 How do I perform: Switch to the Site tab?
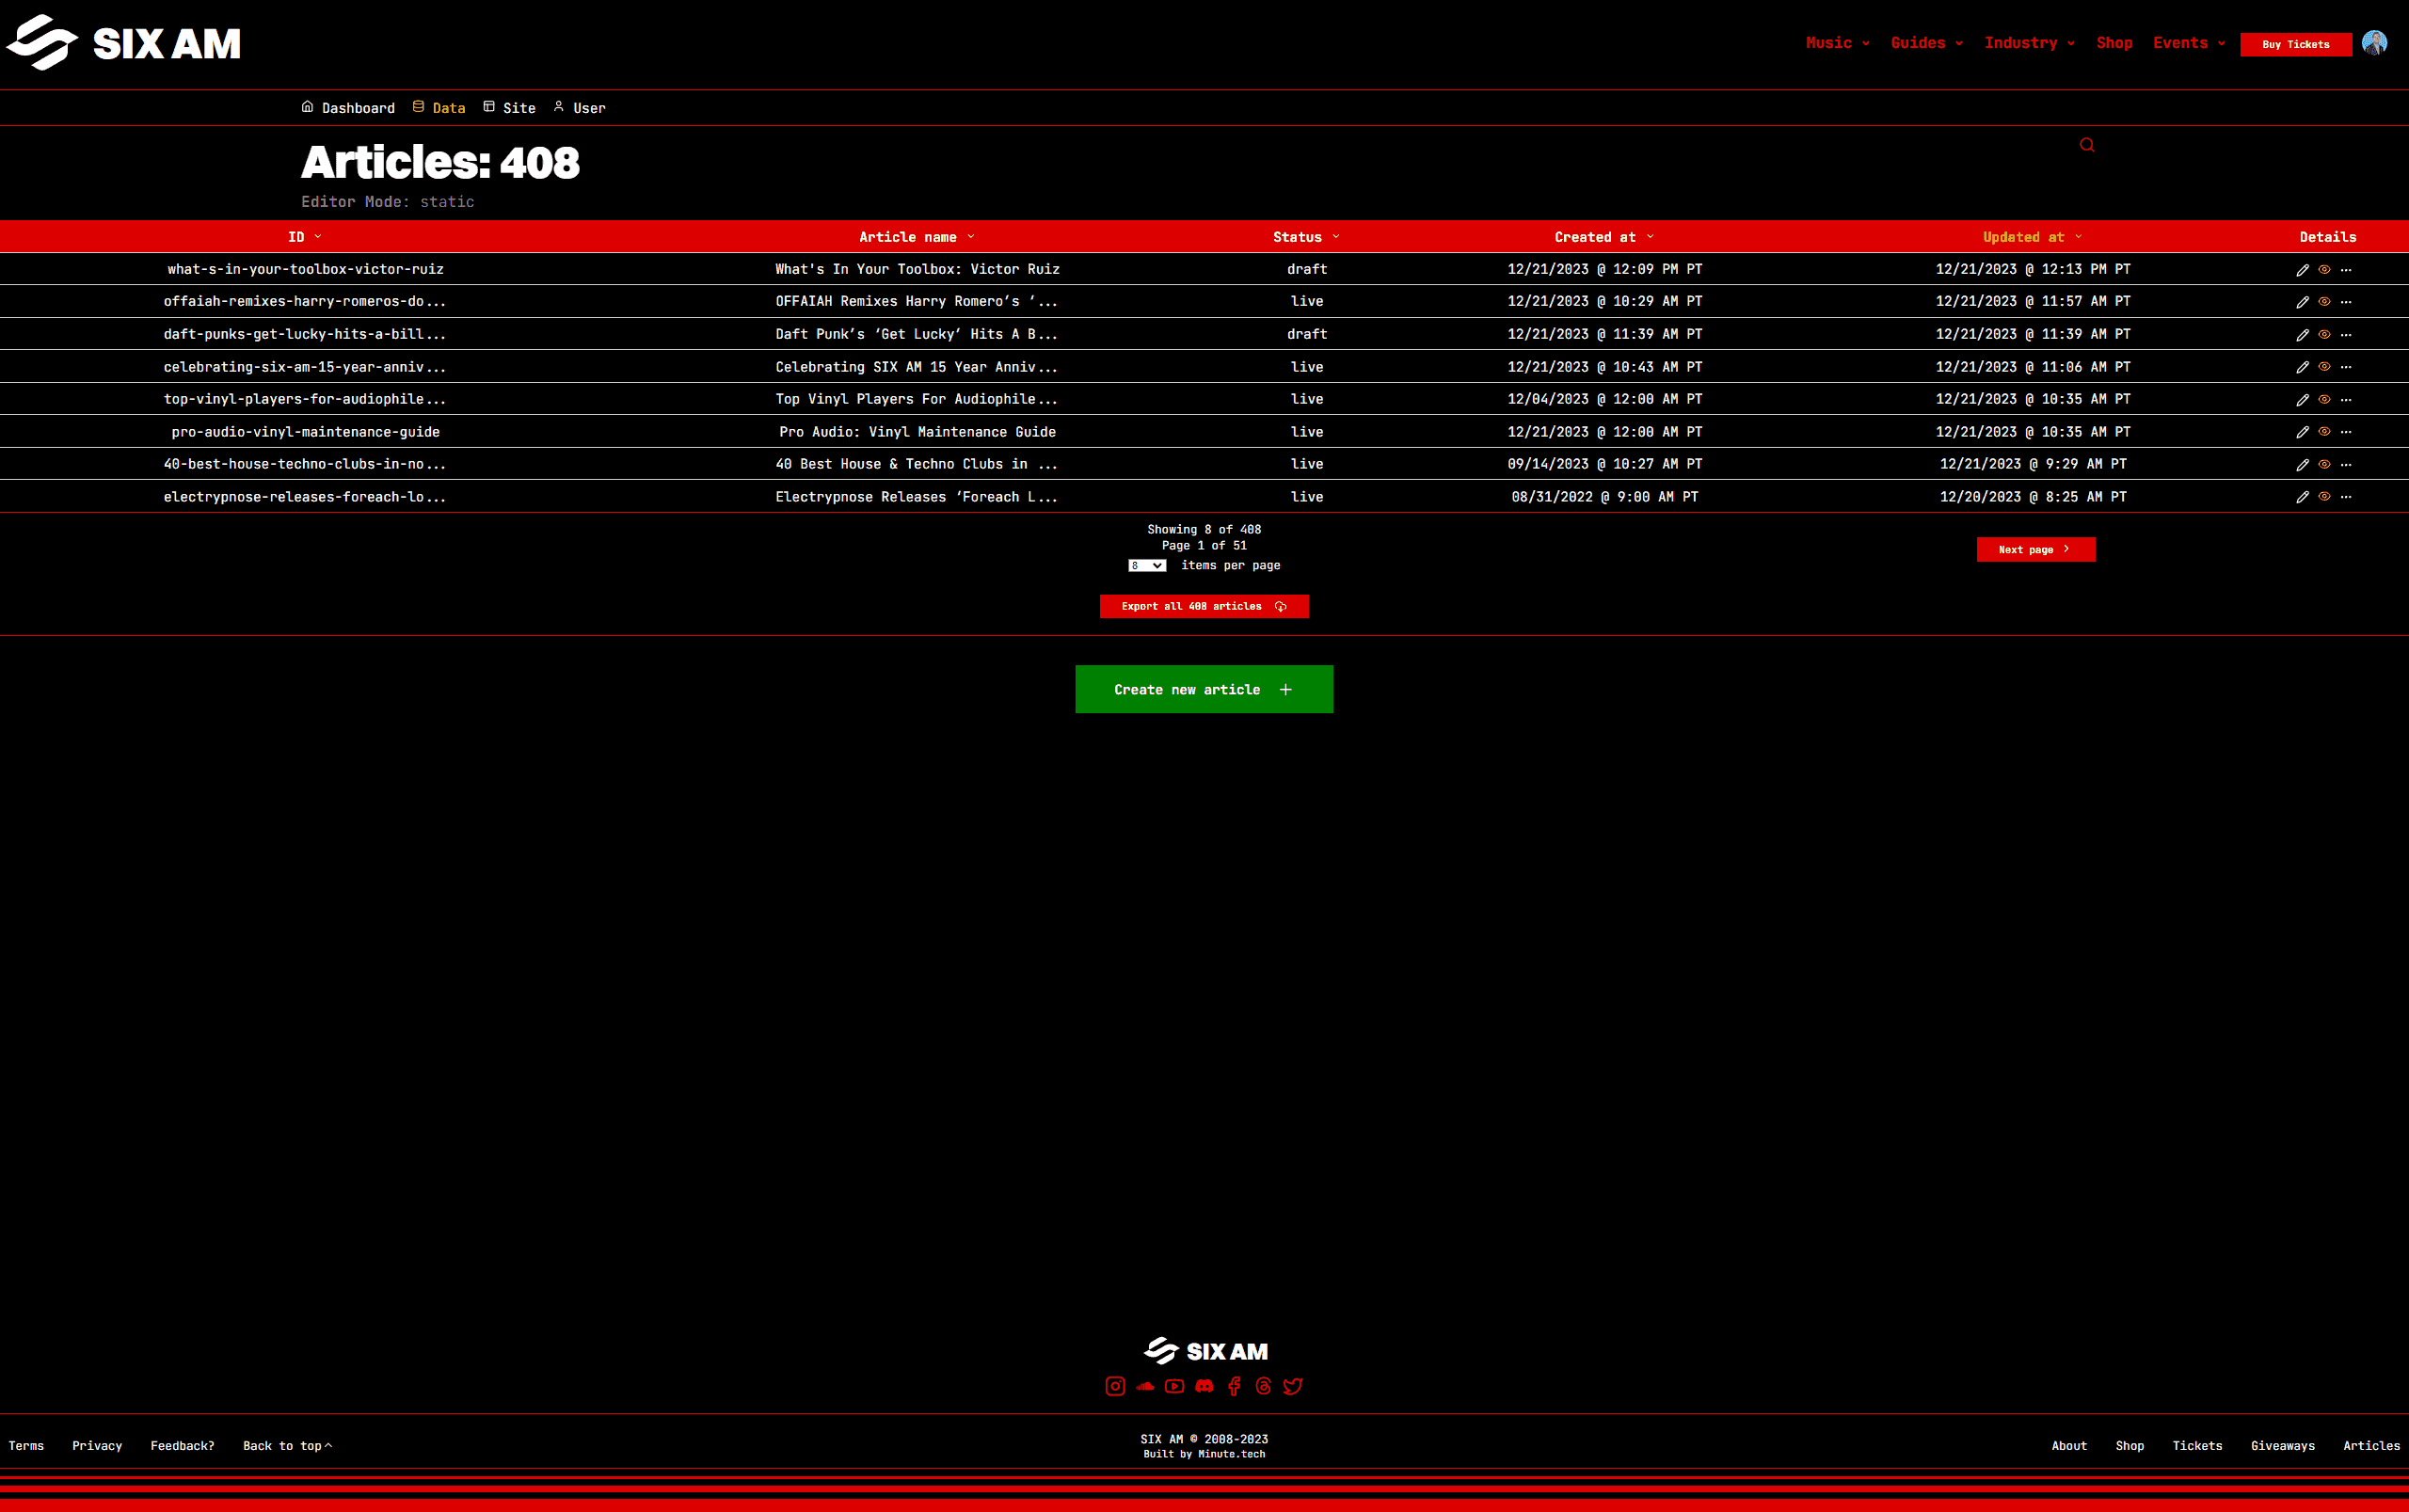(509, 108)
